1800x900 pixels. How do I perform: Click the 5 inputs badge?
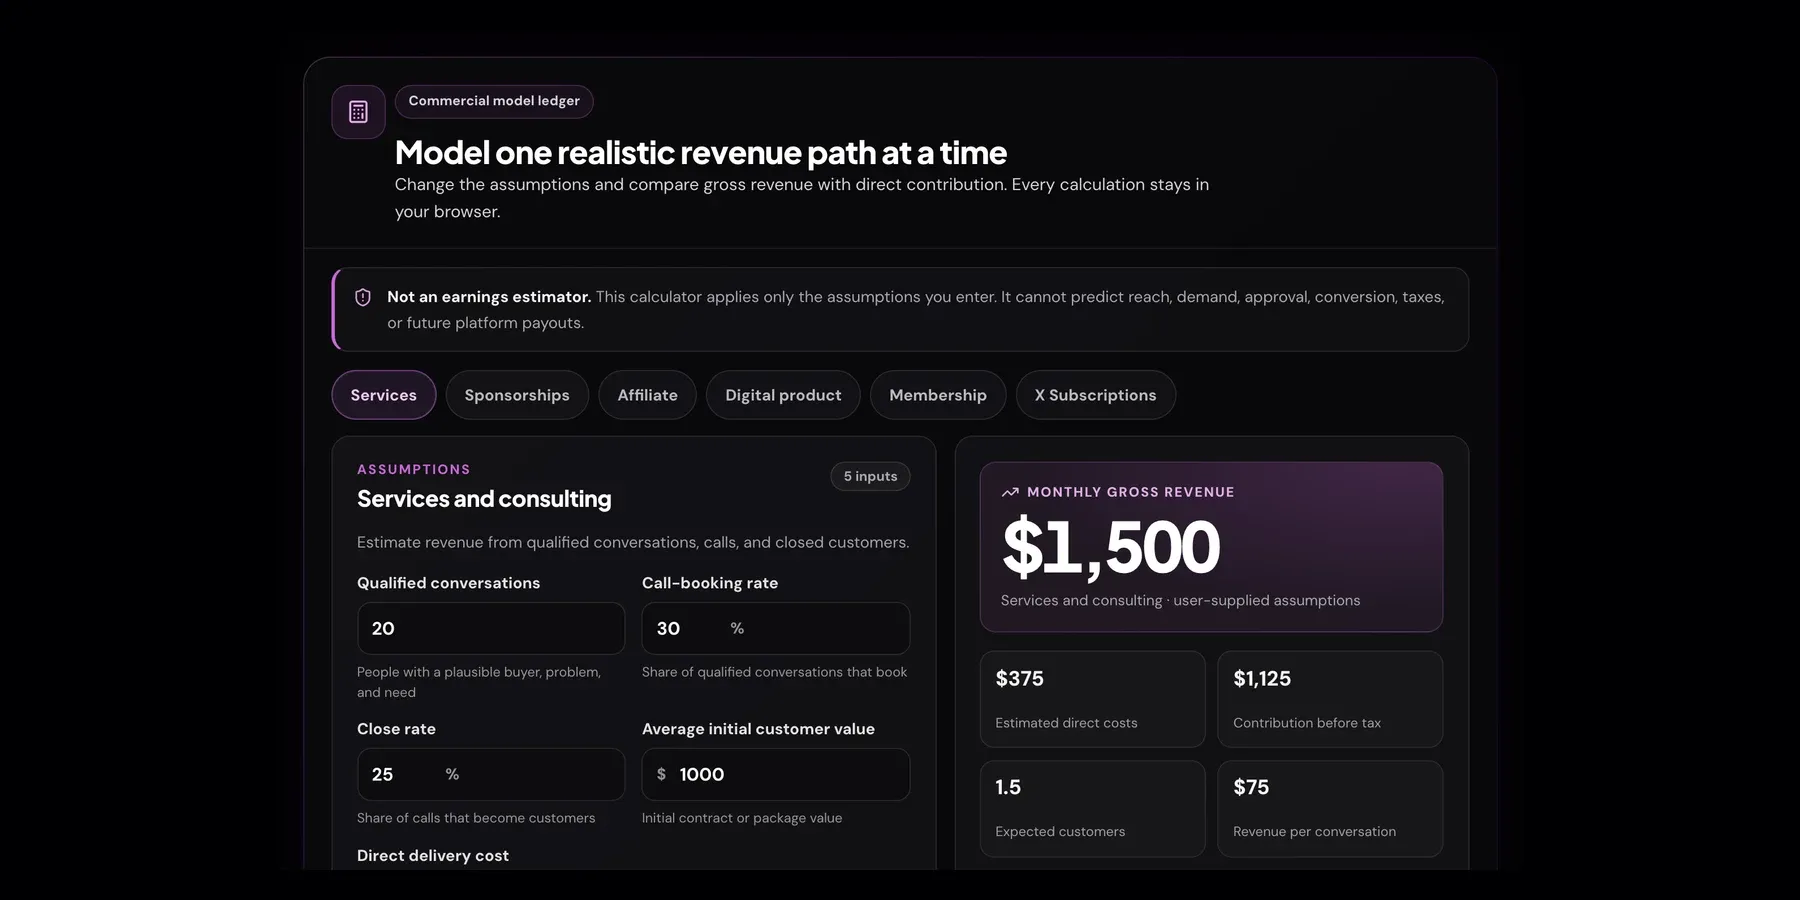coord(870,476)
